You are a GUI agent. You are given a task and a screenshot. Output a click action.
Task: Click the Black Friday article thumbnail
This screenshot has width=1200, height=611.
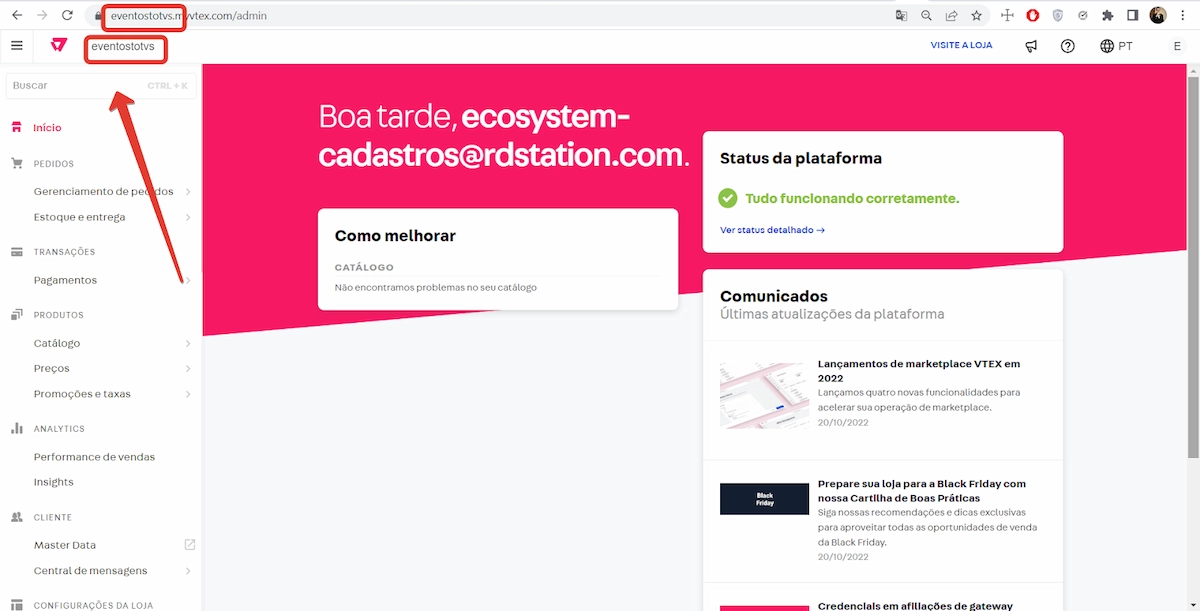(764, 499)
